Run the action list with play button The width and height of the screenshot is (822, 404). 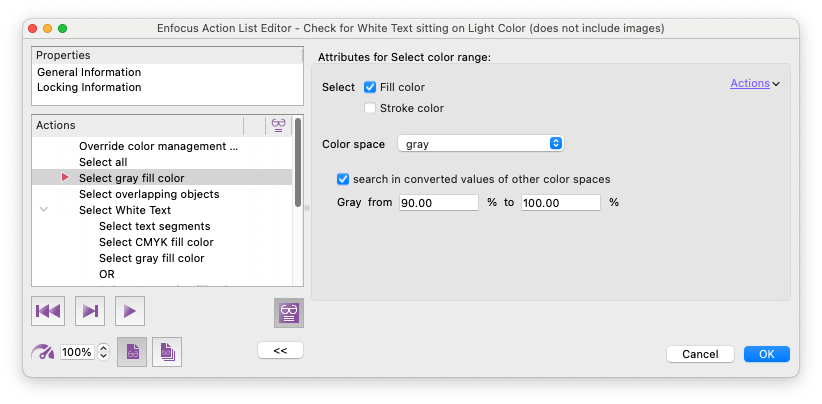[130, 311]
